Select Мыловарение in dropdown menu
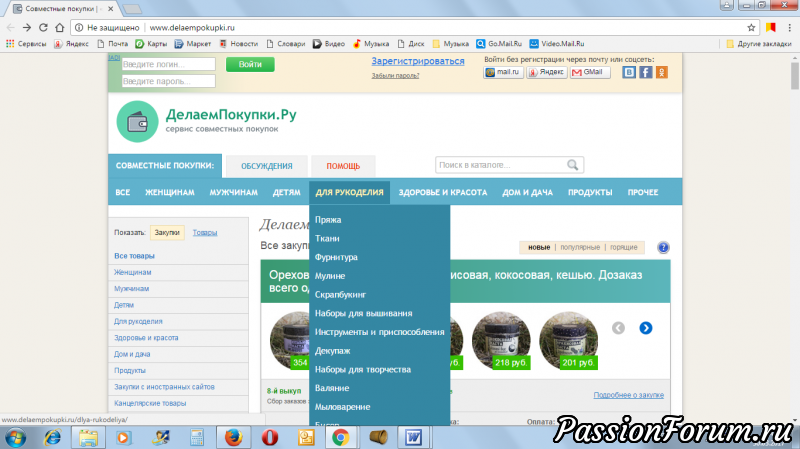The width and height of the screenshot is (800, 449). [x=342, y=407]
